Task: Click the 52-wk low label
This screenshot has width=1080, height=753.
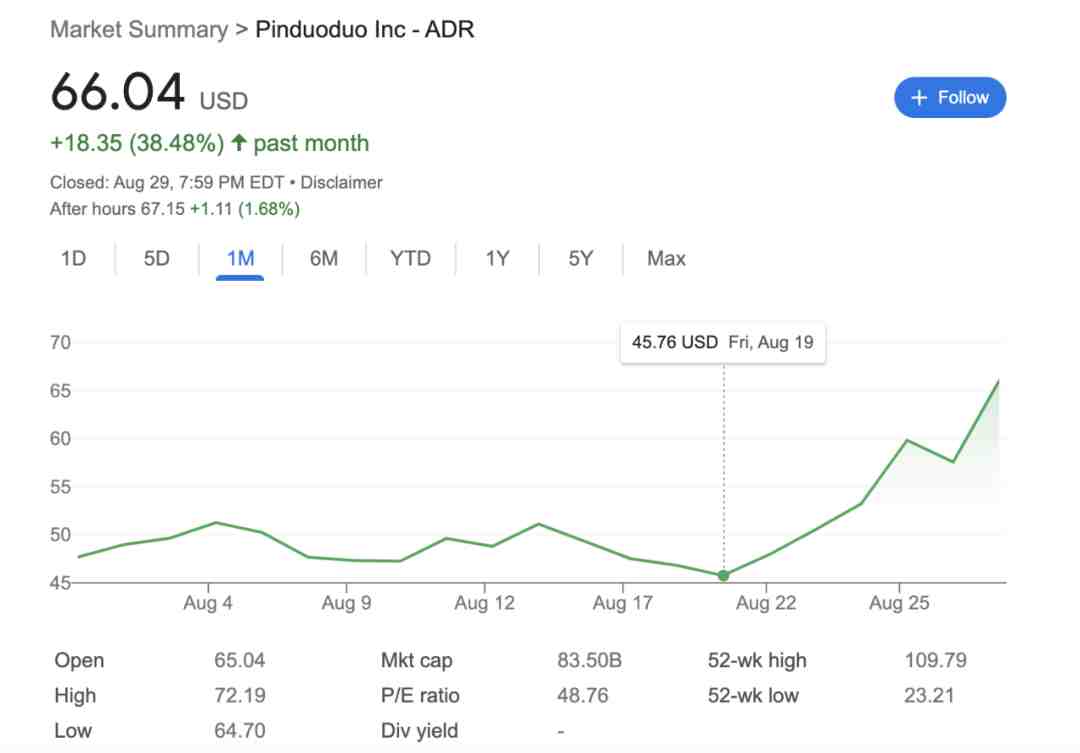Action: [x=753, y=695]
